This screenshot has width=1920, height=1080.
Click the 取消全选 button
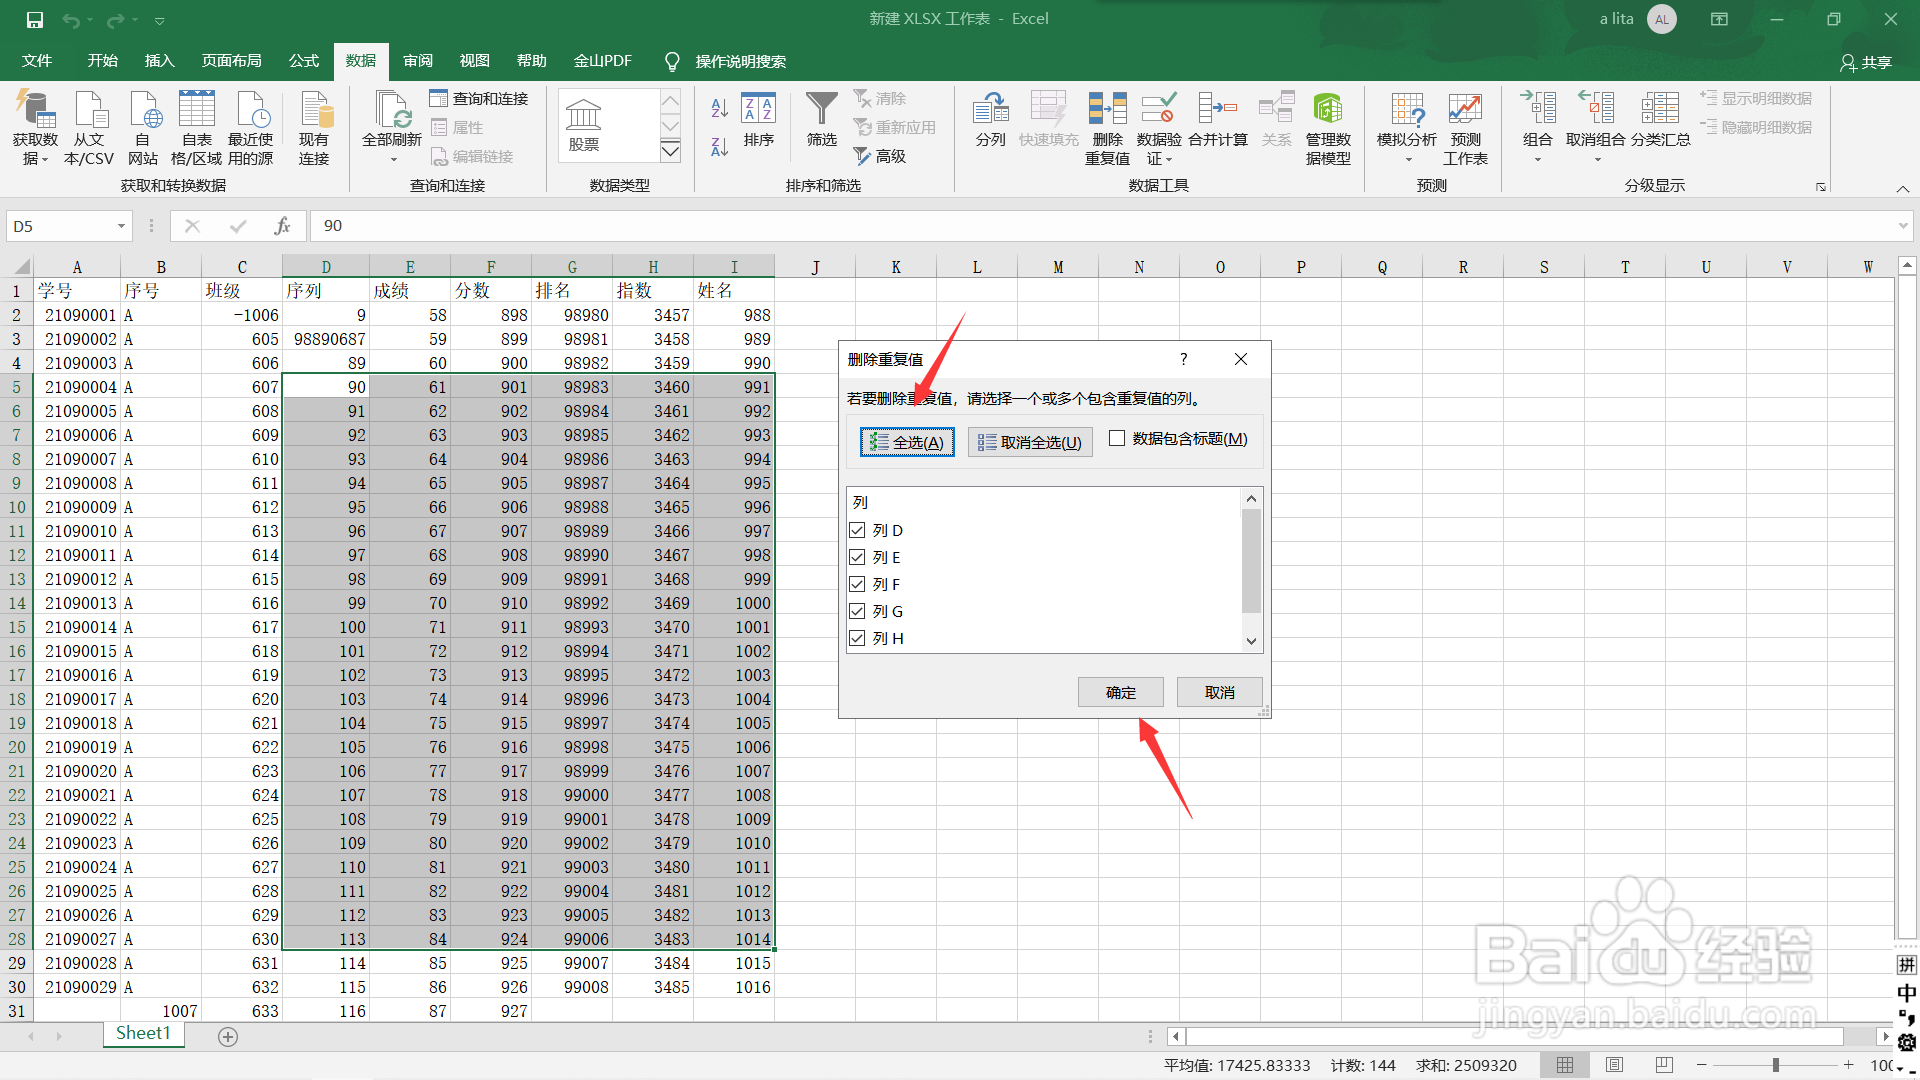tap(1029, 442)
